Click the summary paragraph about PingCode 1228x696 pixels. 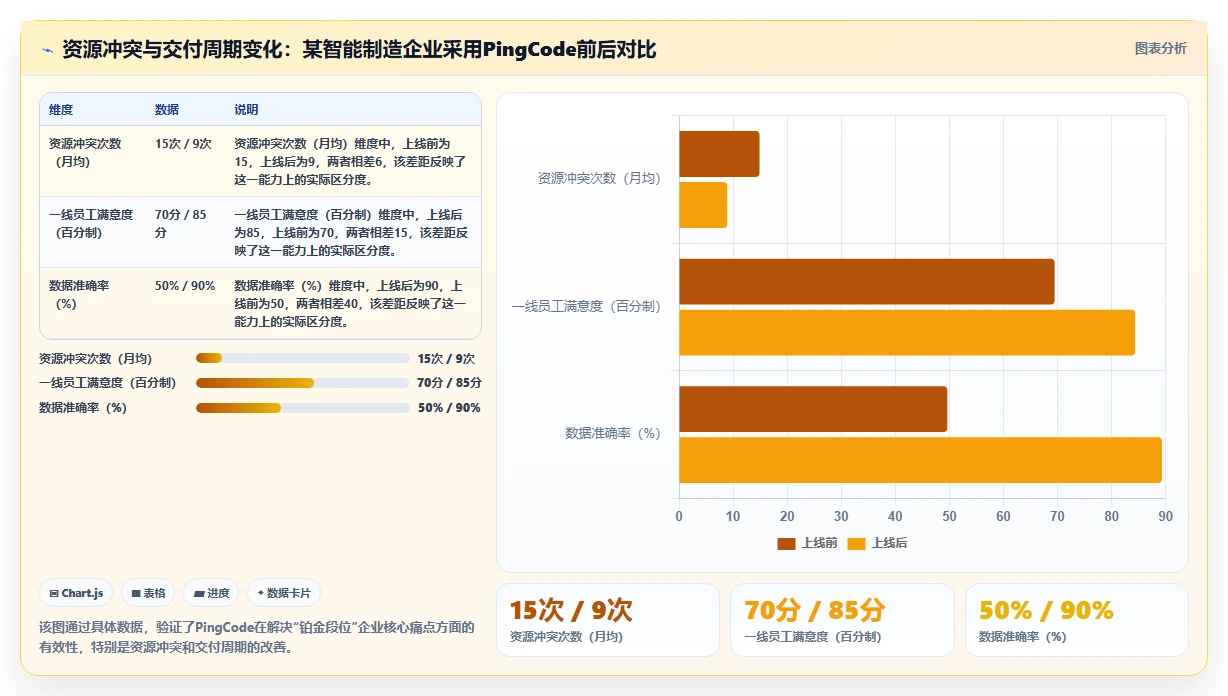256,637
